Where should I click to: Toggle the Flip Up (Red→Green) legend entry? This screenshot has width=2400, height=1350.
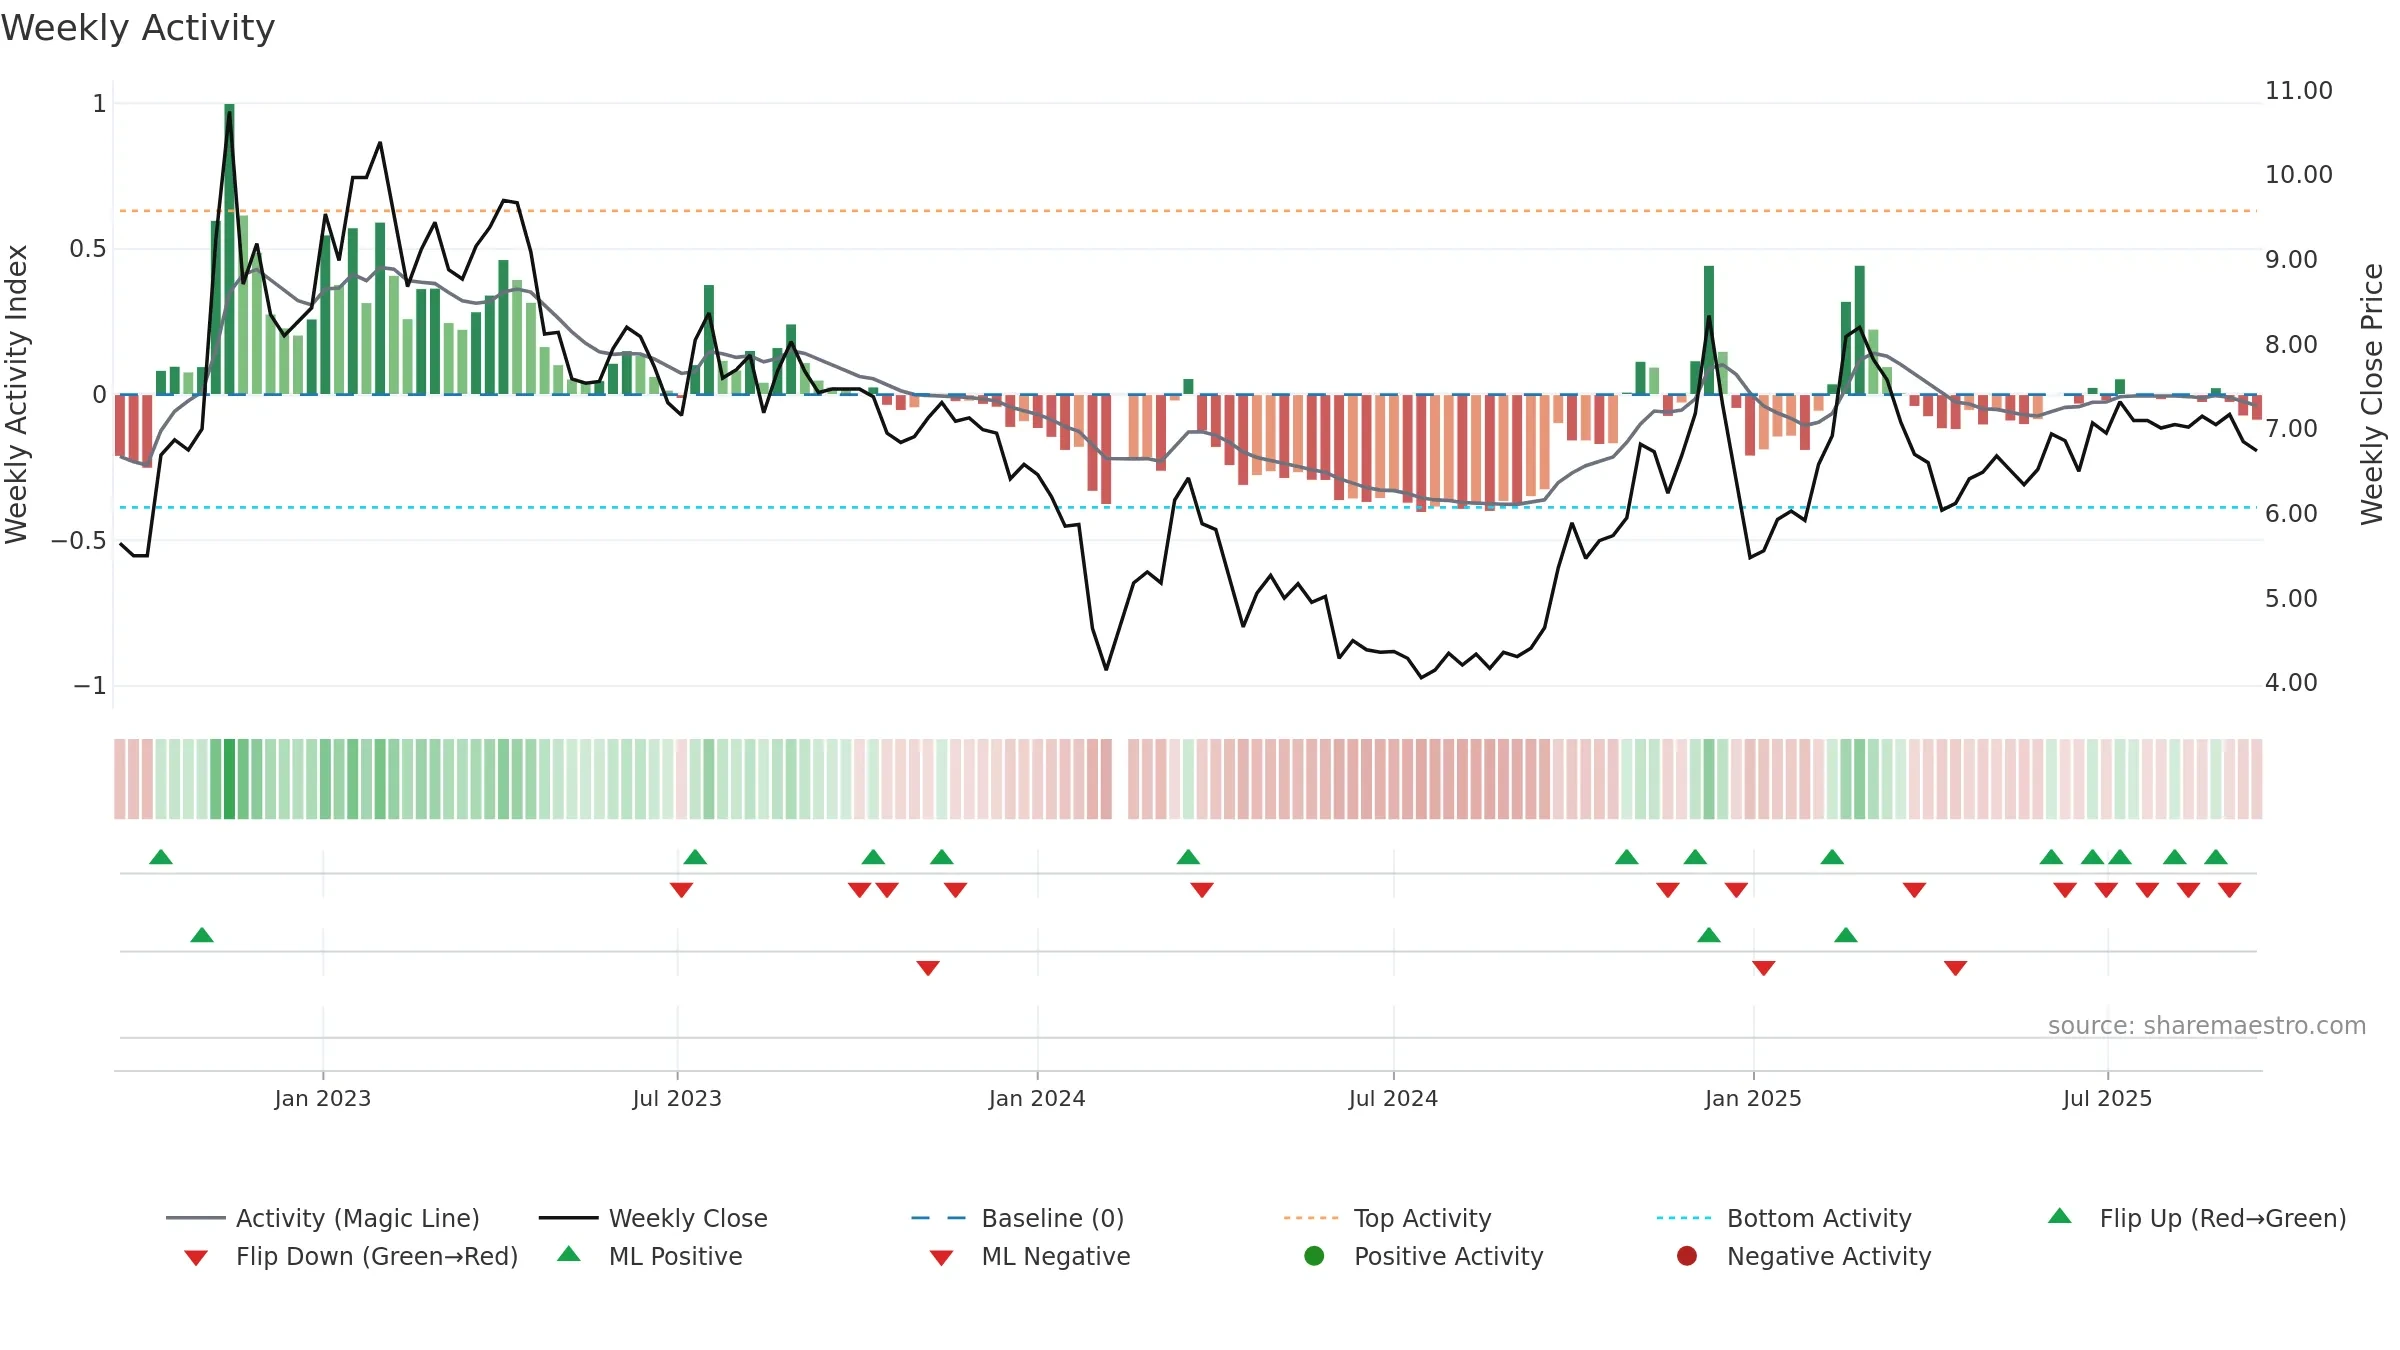pos(2197,1218)
